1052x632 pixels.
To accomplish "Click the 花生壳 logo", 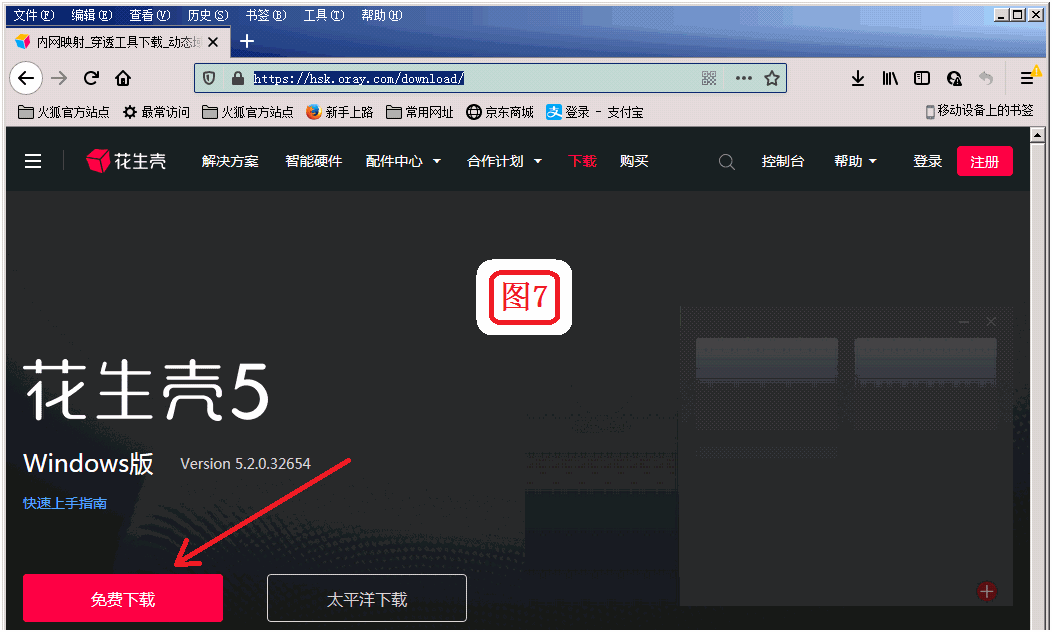I will pyautogui.click(x=126, y=161).
